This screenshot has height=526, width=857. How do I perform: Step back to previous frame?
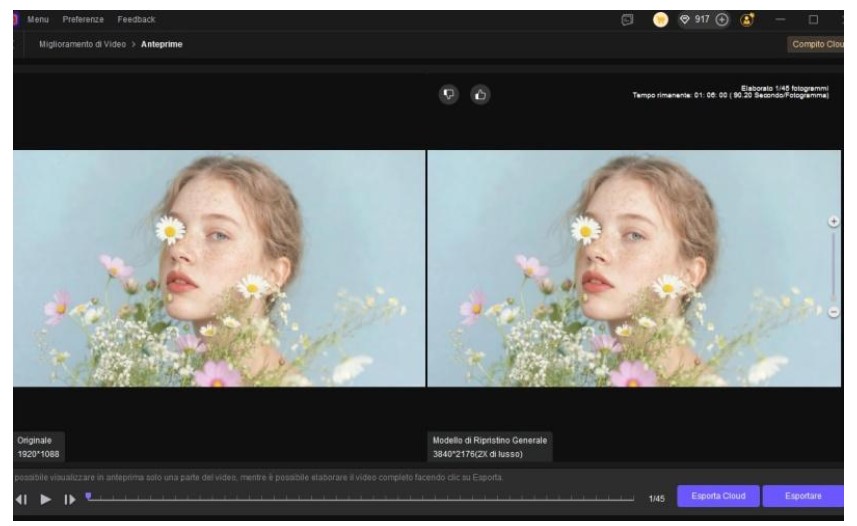pos(21,499)
